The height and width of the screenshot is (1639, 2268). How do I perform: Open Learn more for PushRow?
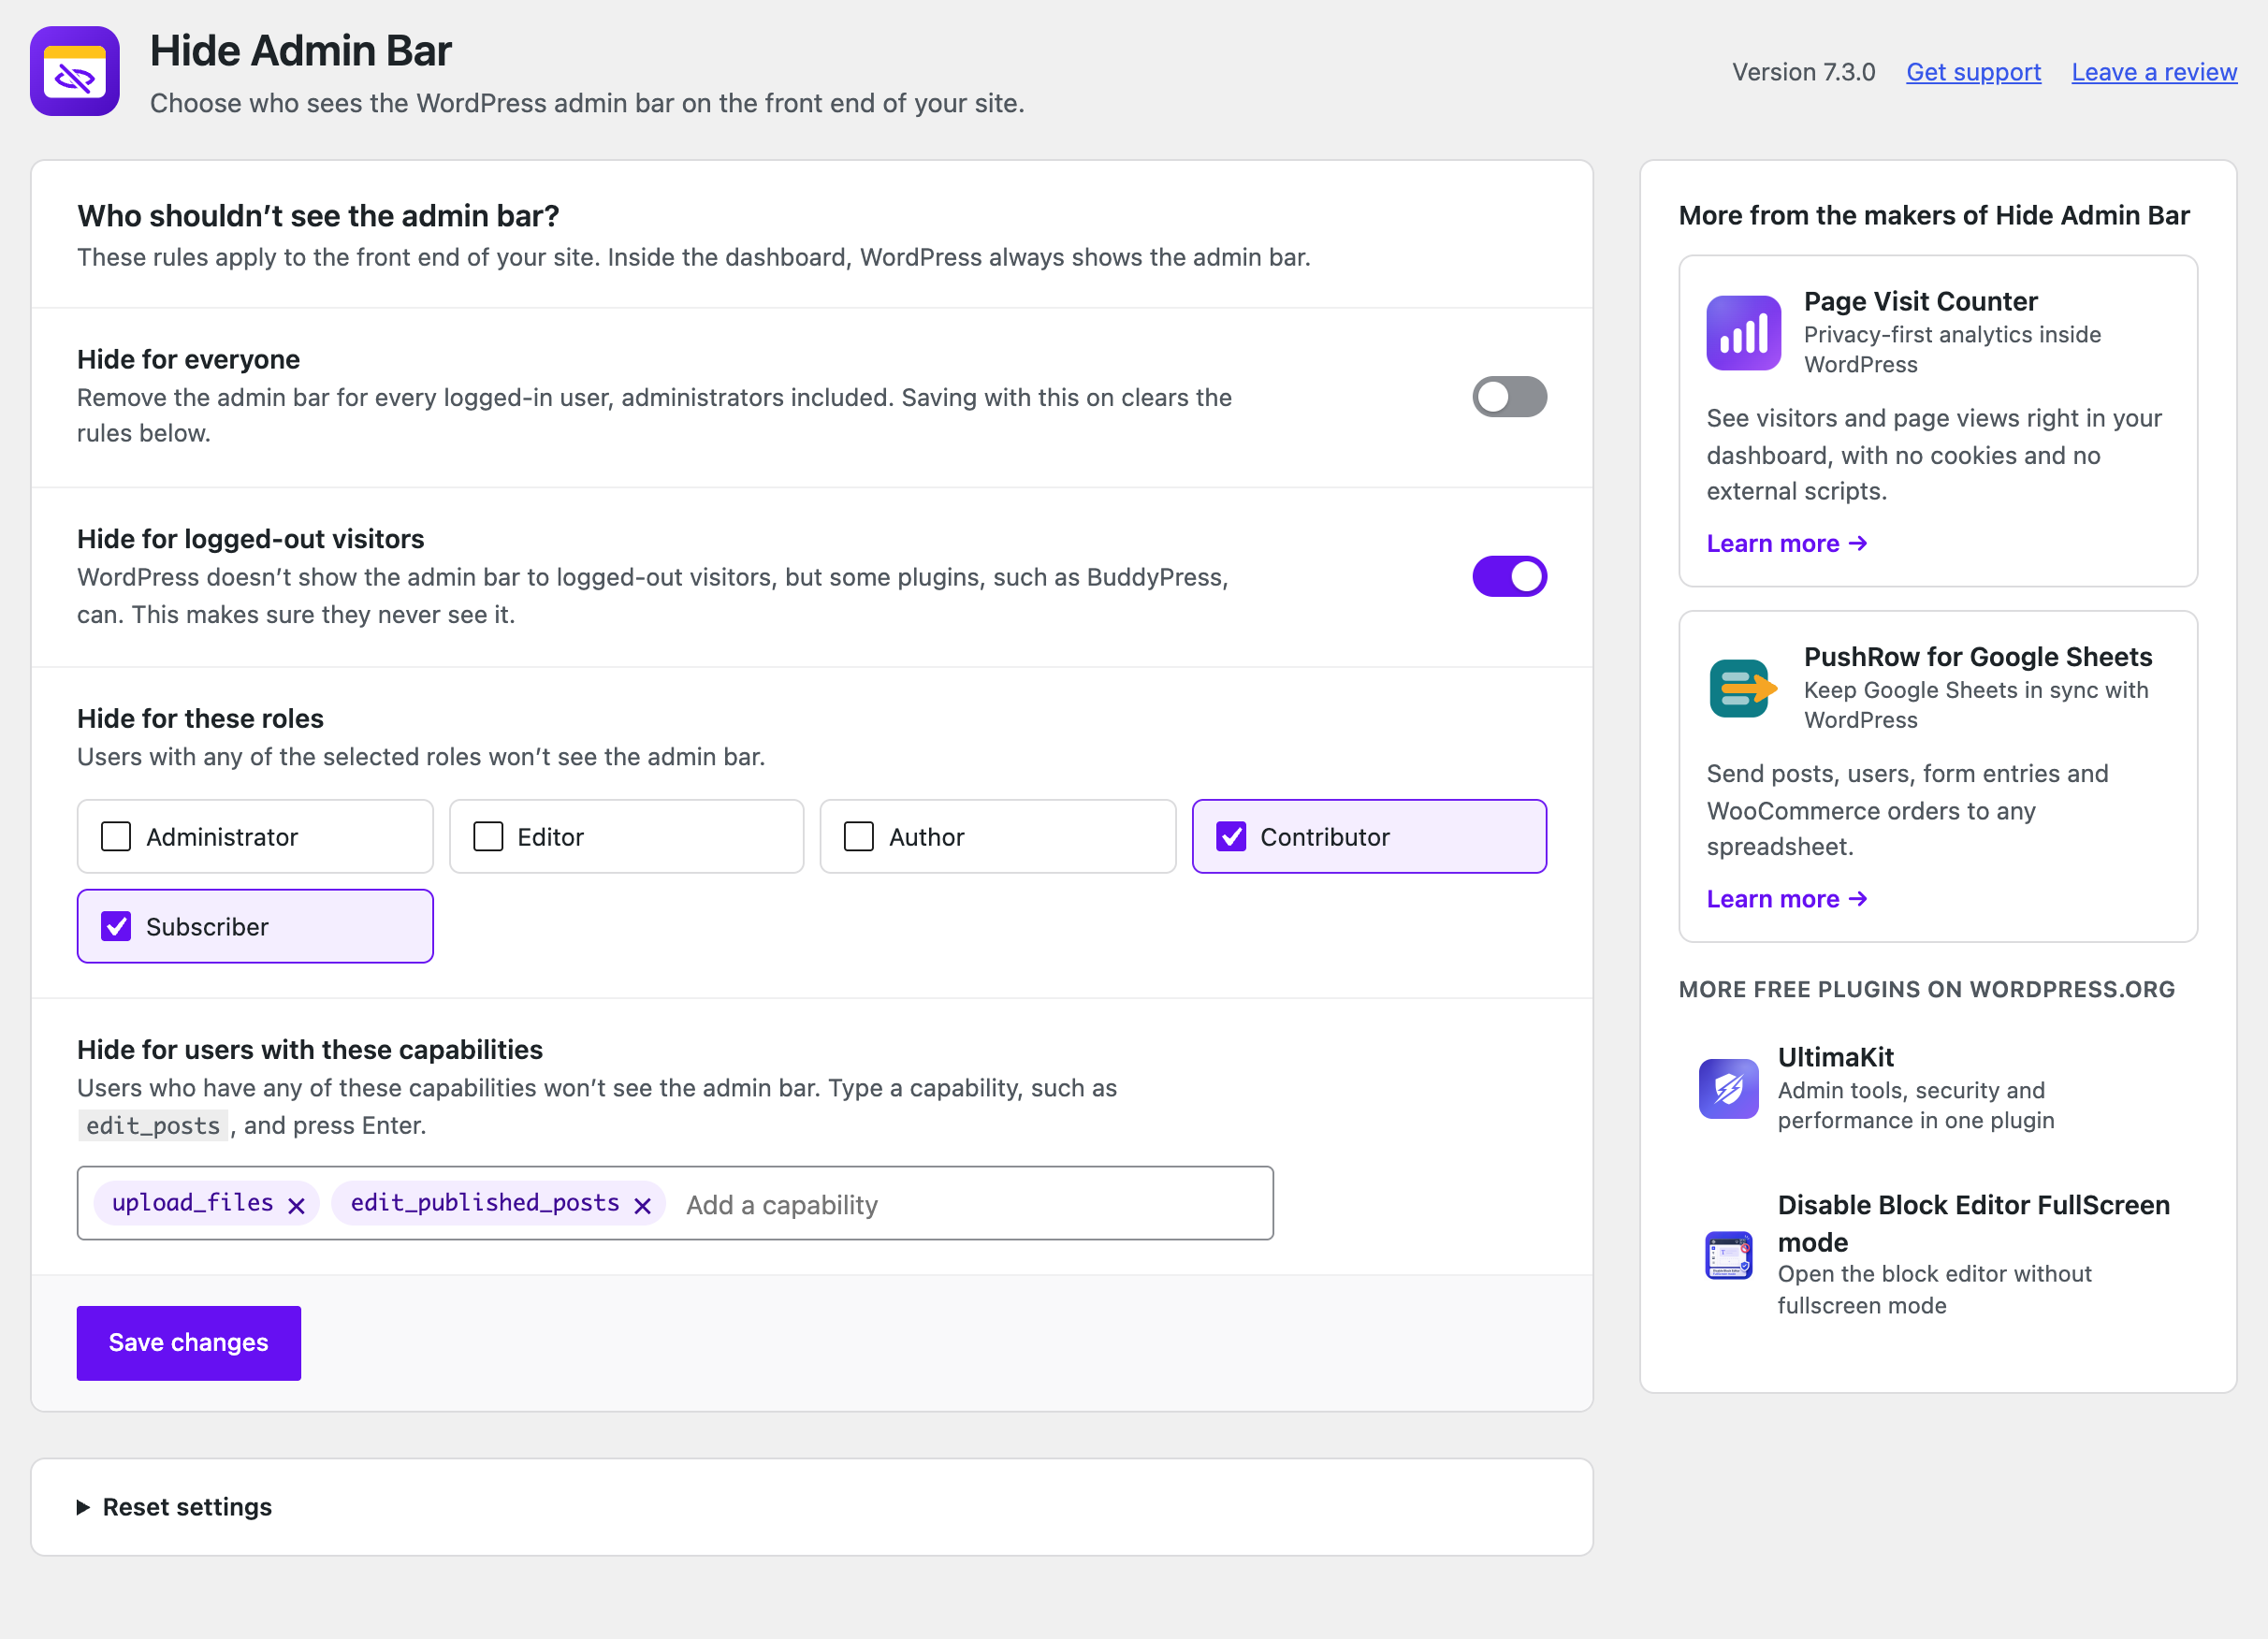tap(1787, 899)
